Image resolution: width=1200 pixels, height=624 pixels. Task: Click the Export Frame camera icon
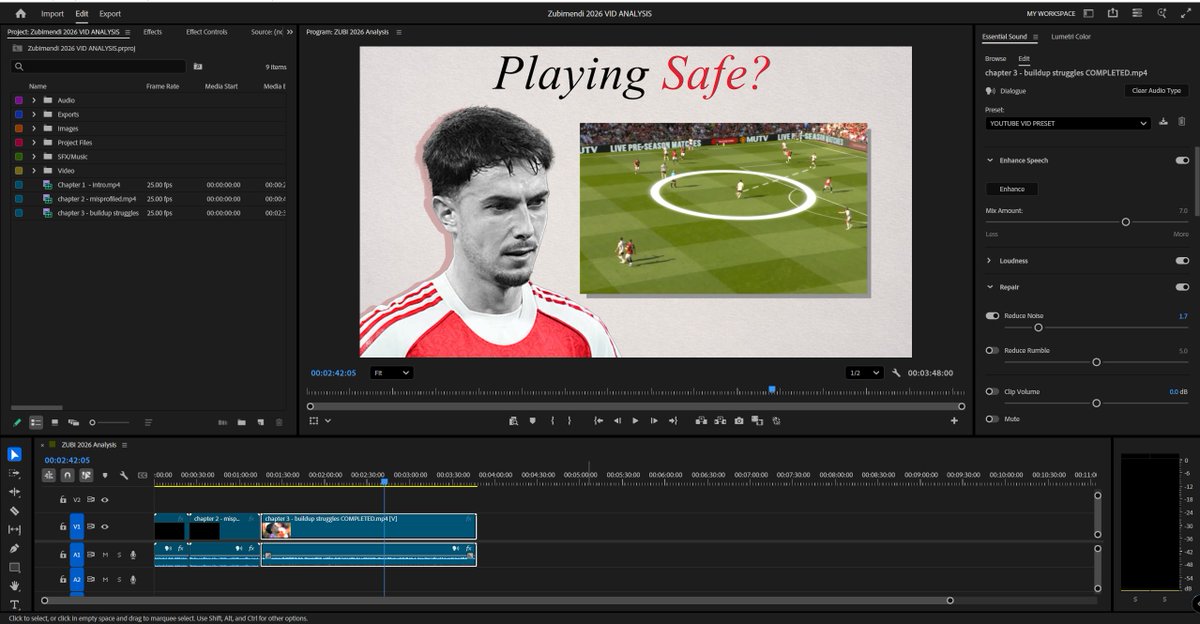(739, 421)
